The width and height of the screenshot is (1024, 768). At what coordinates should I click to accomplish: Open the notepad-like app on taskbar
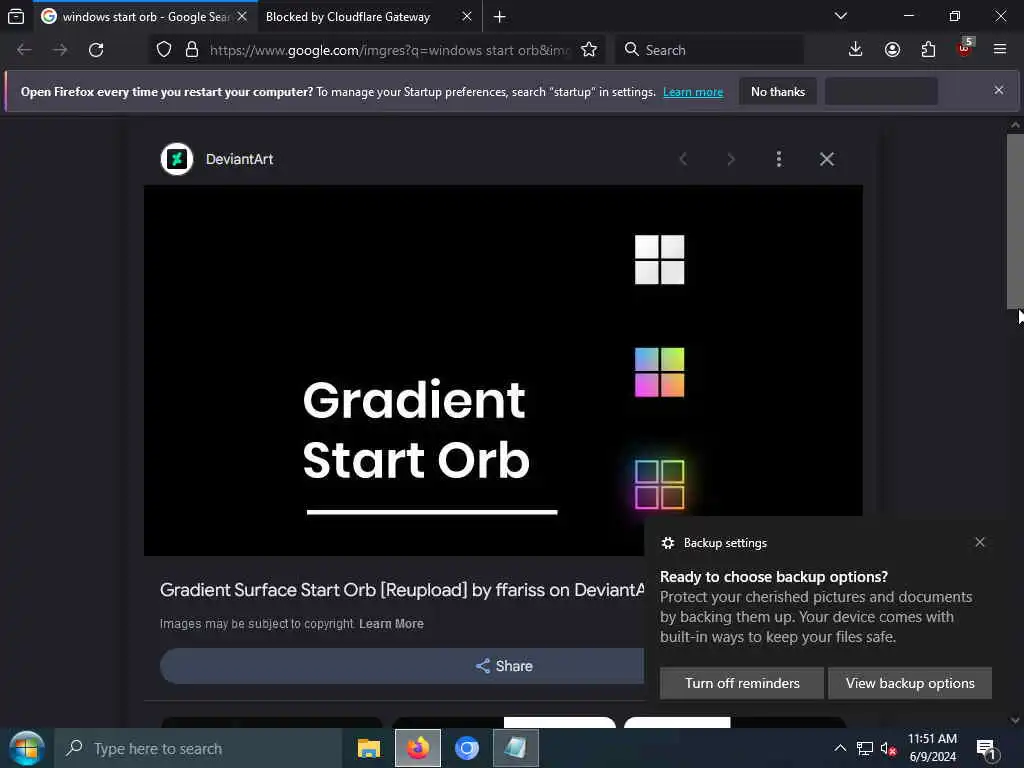coord(516,748)
